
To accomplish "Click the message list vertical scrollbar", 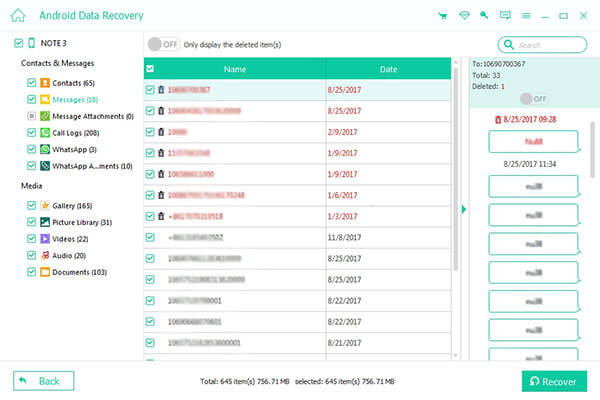I will pos(455,168).
